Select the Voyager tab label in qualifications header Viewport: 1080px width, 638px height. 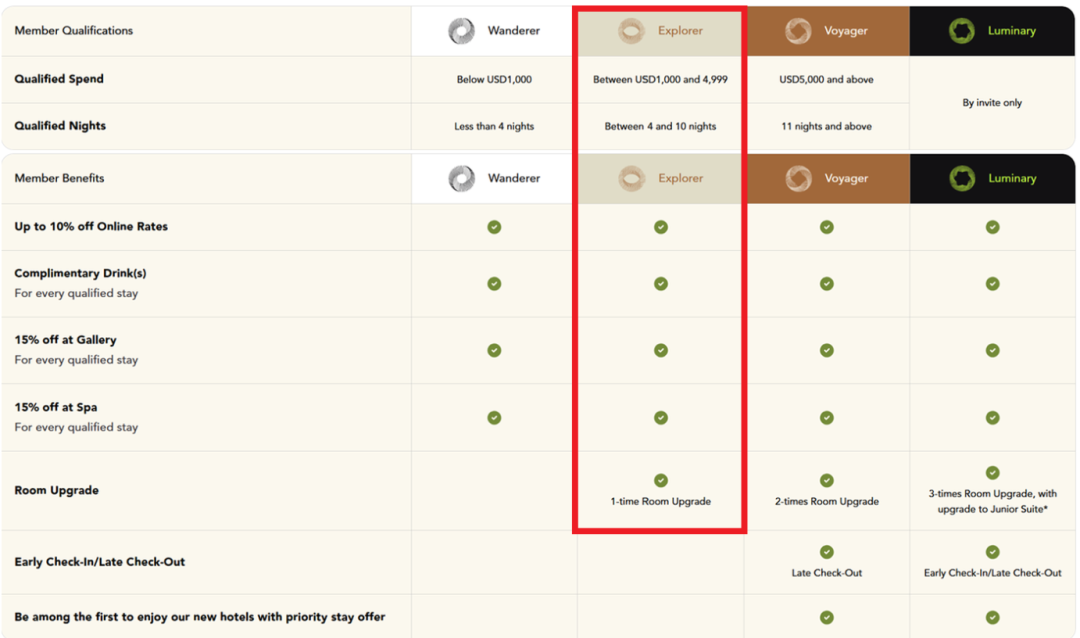click(846, 31)
